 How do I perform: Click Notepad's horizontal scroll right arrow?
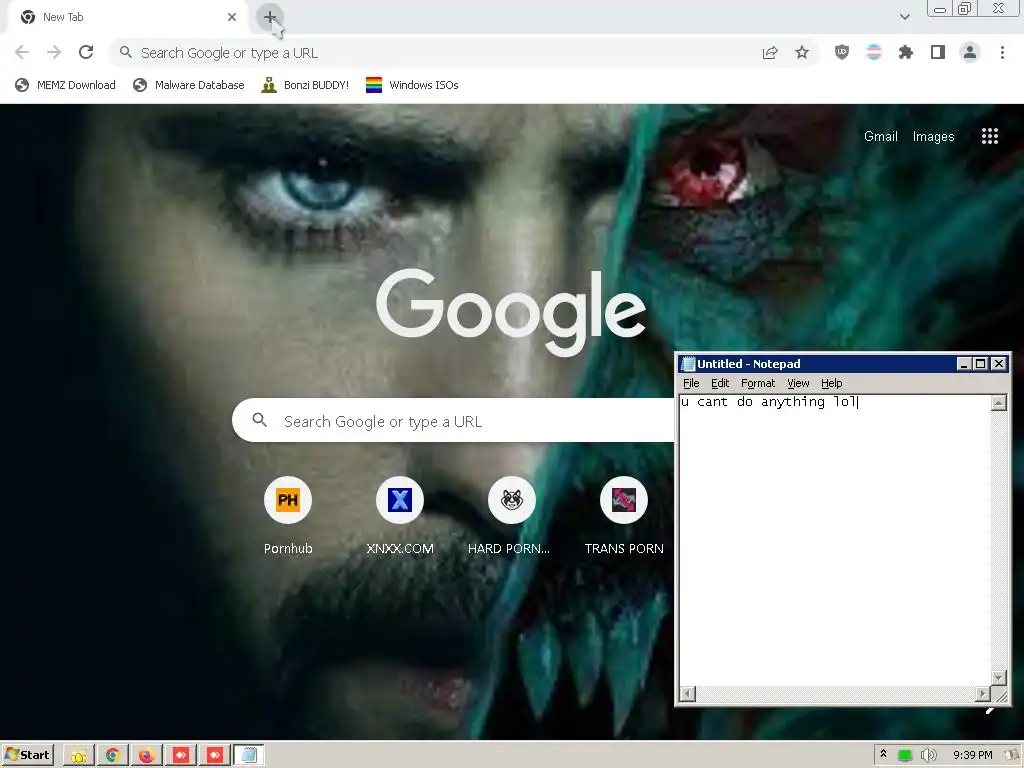(983, 694)
